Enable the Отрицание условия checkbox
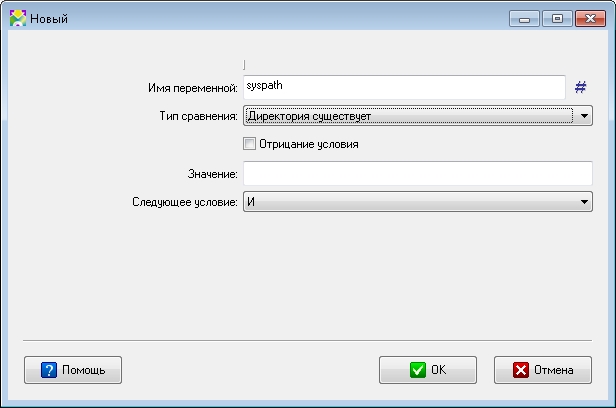The height and width of the screenshot is (408, 616). pyautogui.click(x=249, y=144)
